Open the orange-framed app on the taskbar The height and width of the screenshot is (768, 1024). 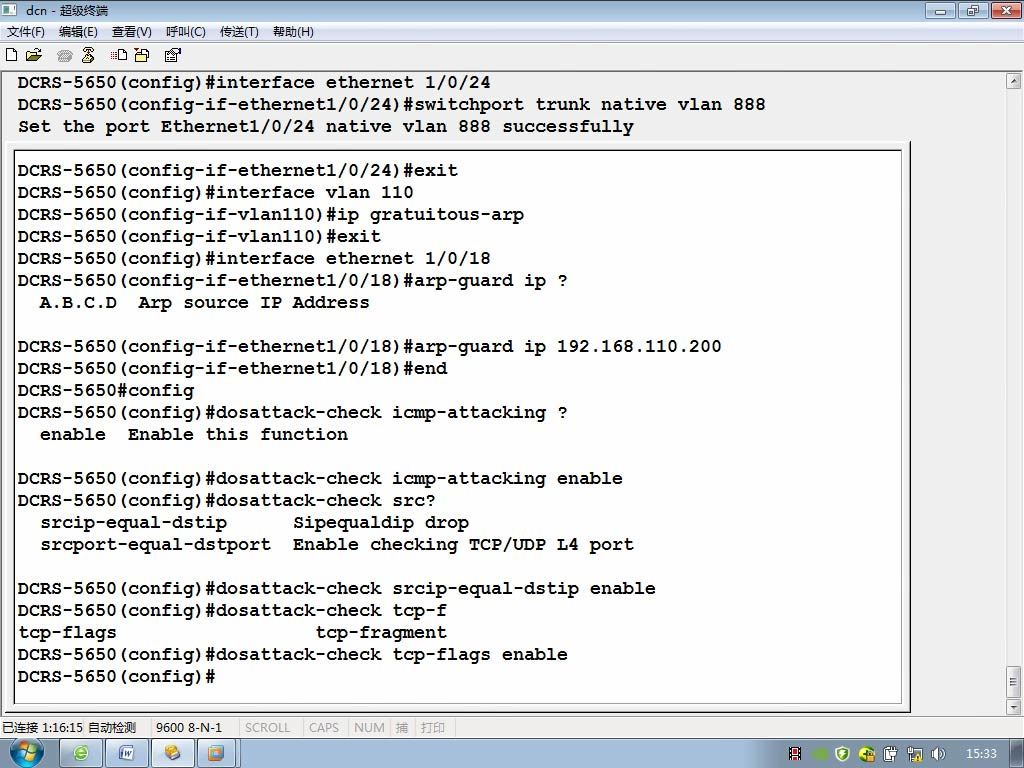click(x=216, y=754)
